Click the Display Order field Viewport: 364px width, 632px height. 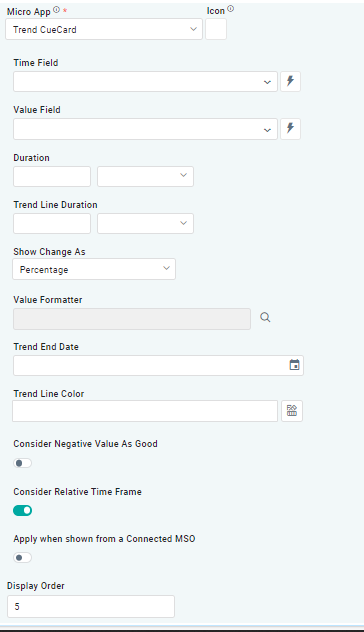[x=91, y=606]
